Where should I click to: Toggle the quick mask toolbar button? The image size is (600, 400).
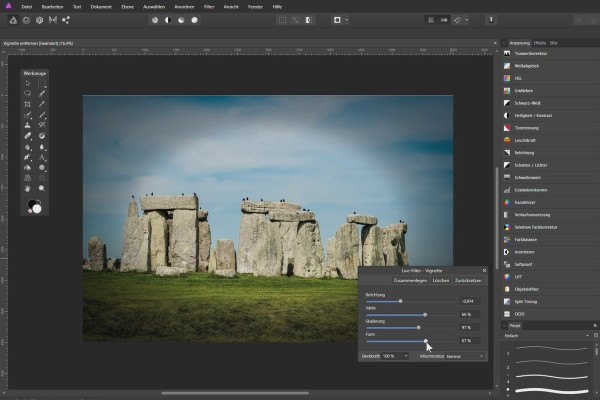point(337,20)
